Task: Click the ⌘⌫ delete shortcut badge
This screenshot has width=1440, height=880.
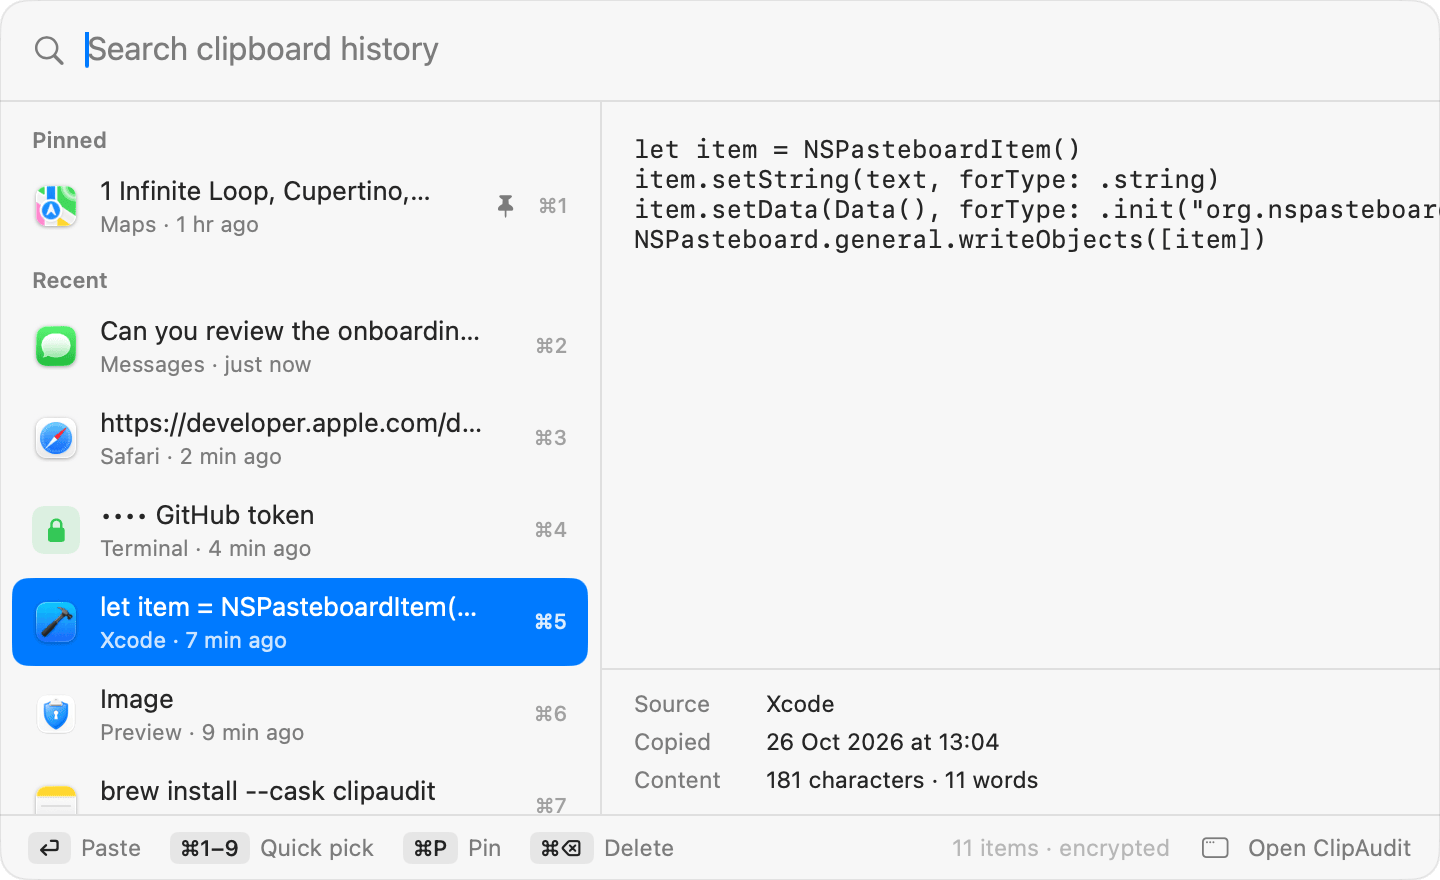Action: [x=561, y=848]
